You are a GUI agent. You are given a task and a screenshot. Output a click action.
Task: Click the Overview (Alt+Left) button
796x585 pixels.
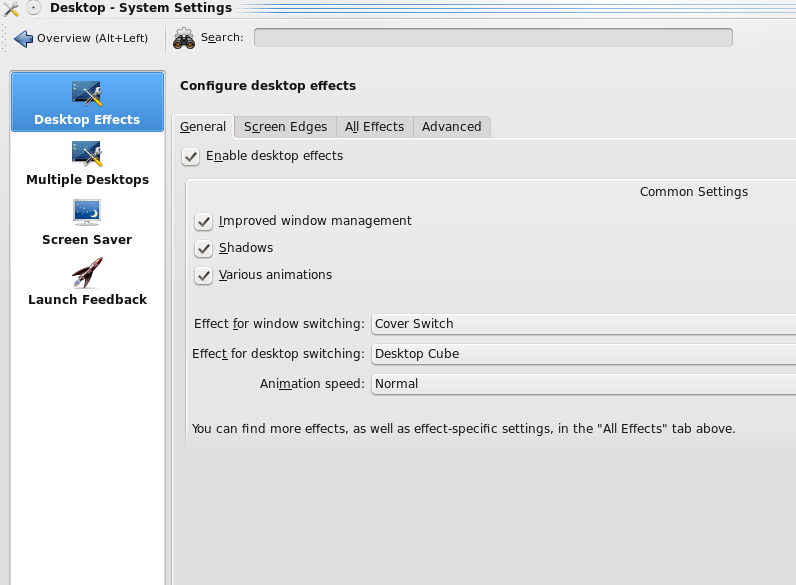81,39
